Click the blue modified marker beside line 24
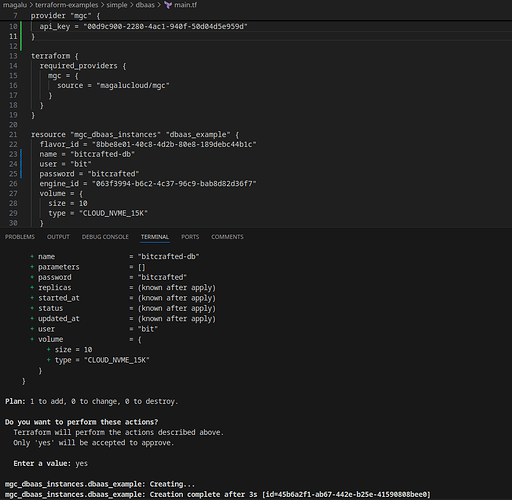 coord(21,164)
